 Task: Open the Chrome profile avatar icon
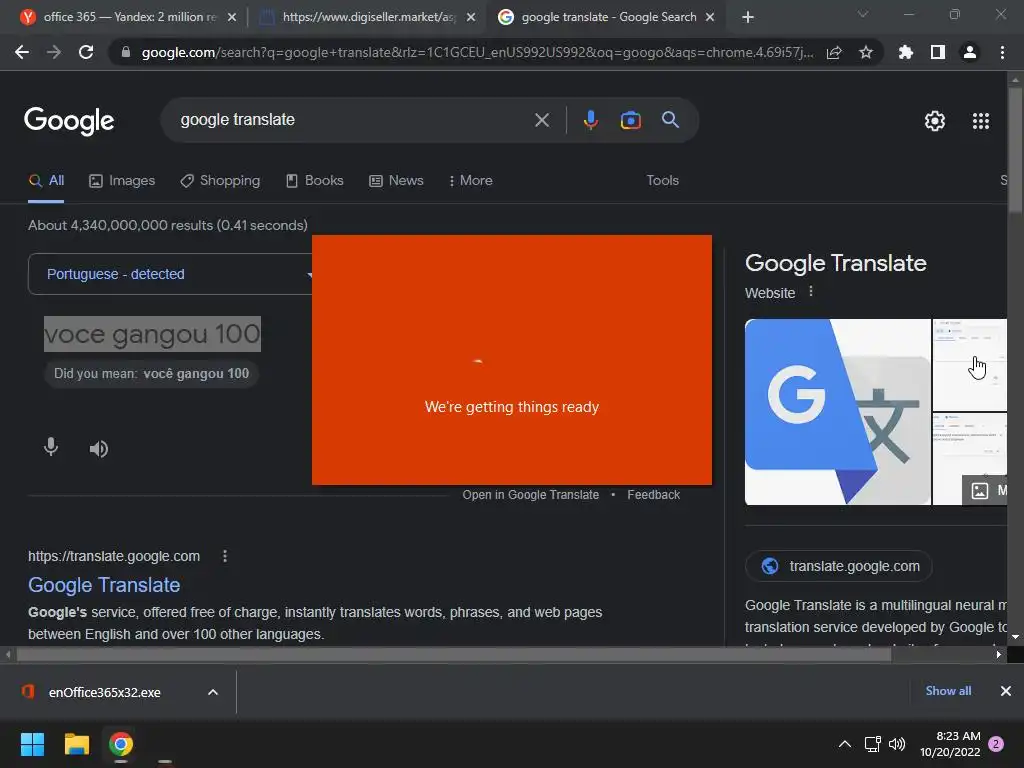click(x=970, y=52)
